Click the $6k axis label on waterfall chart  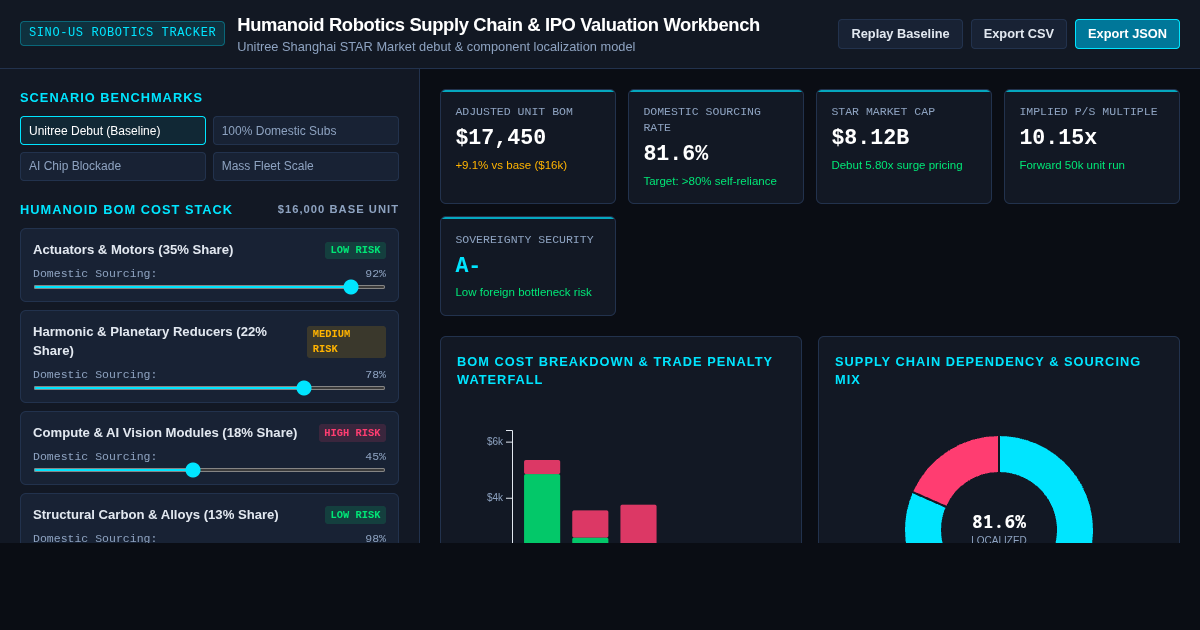(495, 442)
